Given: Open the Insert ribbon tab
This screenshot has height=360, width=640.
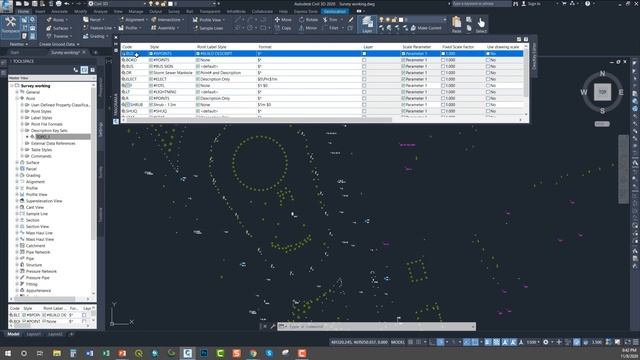Looking at the screenshot, I should click(x=40, y=11).
